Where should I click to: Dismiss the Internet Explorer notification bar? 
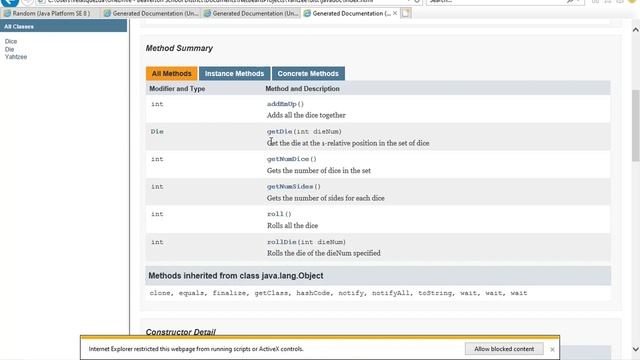(552, 349)
